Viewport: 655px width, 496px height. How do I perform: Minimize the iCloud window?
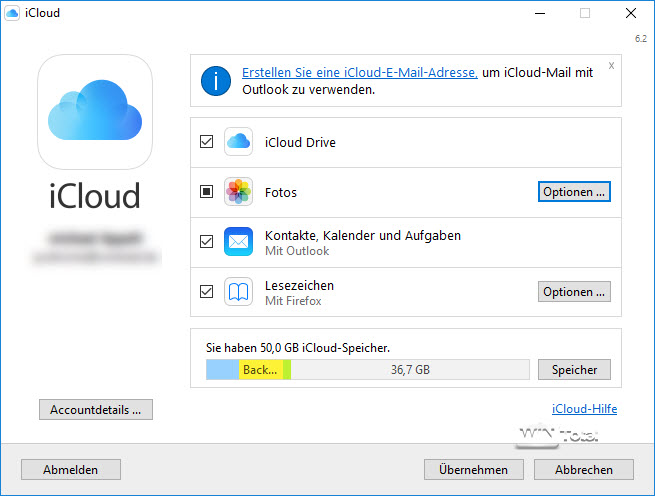point(540,13)
